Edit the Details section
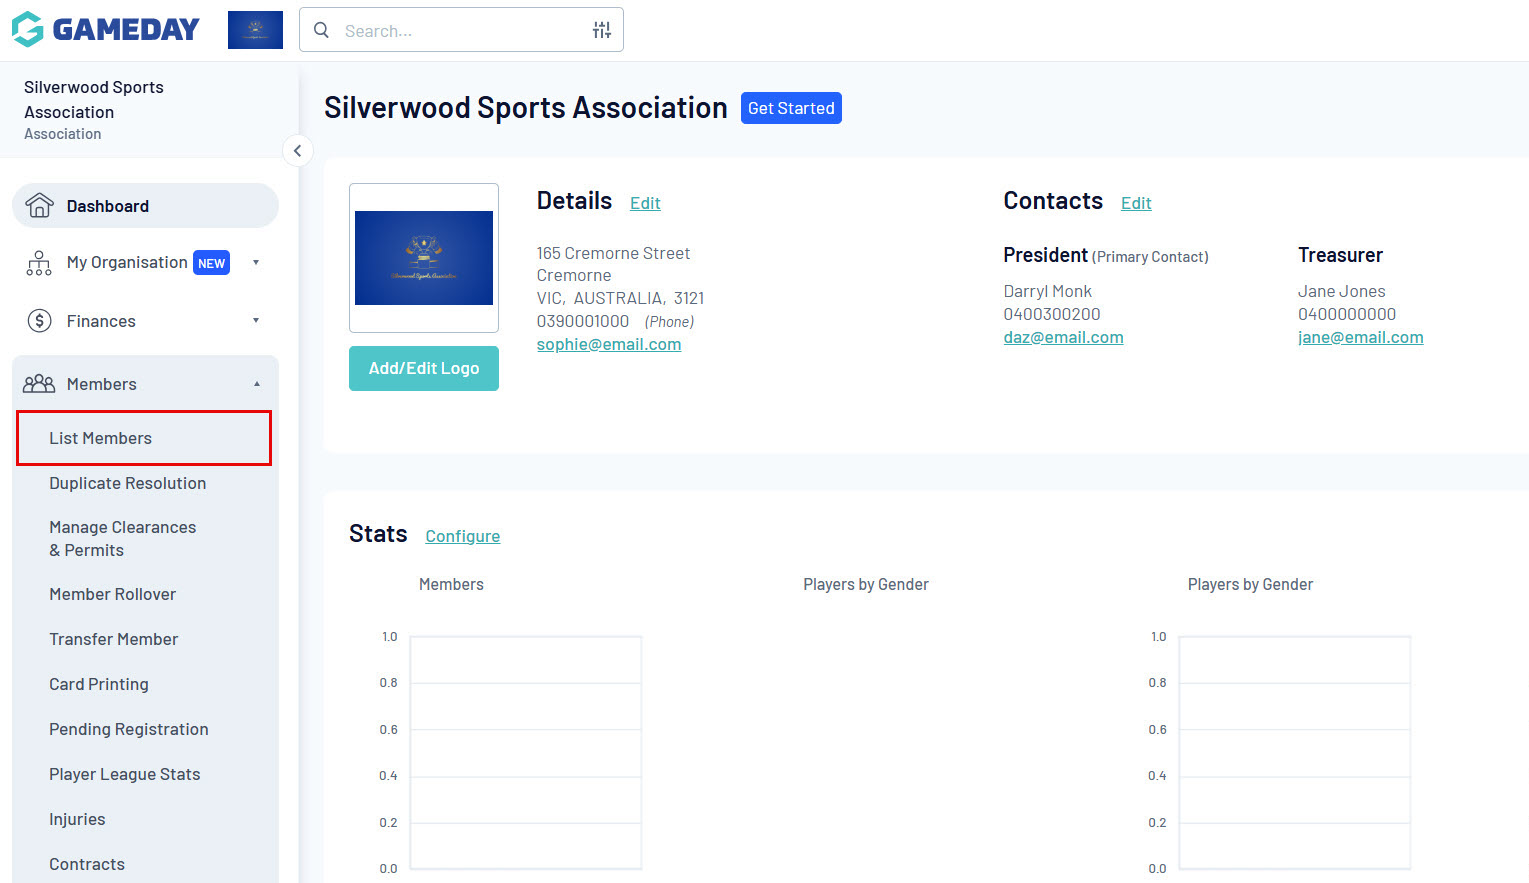The image size is (1529, 883). (x=645, y=203)
